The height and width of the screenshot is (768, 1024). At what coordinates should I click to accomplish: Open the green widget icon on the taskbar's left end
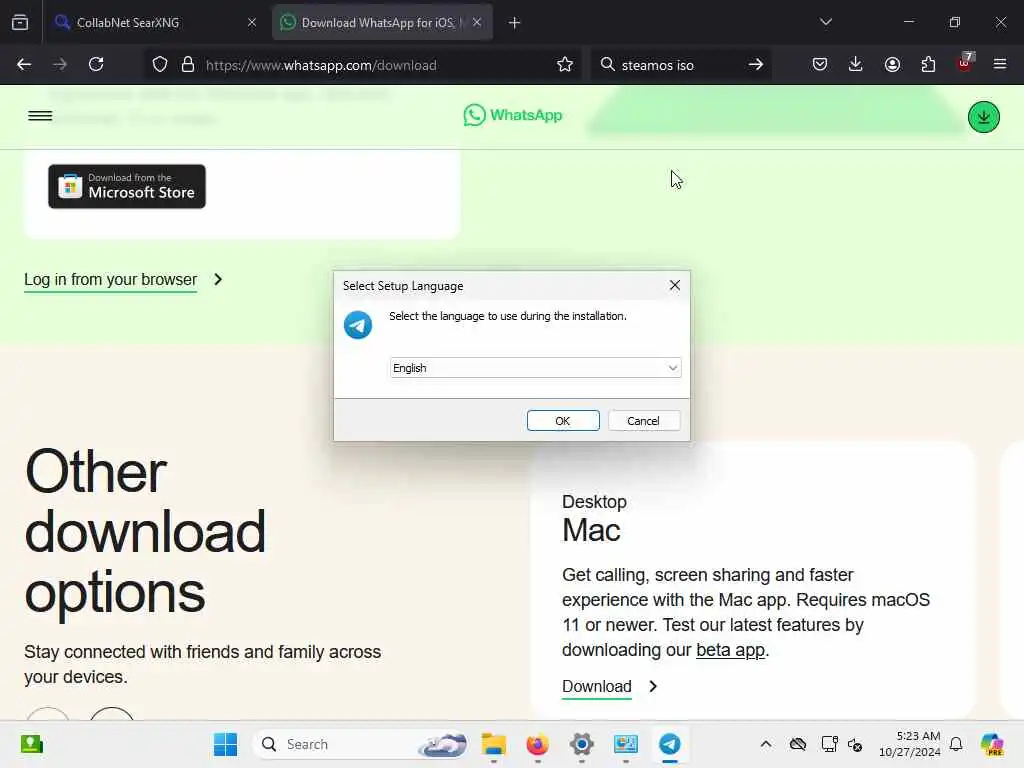coord(31,744)
